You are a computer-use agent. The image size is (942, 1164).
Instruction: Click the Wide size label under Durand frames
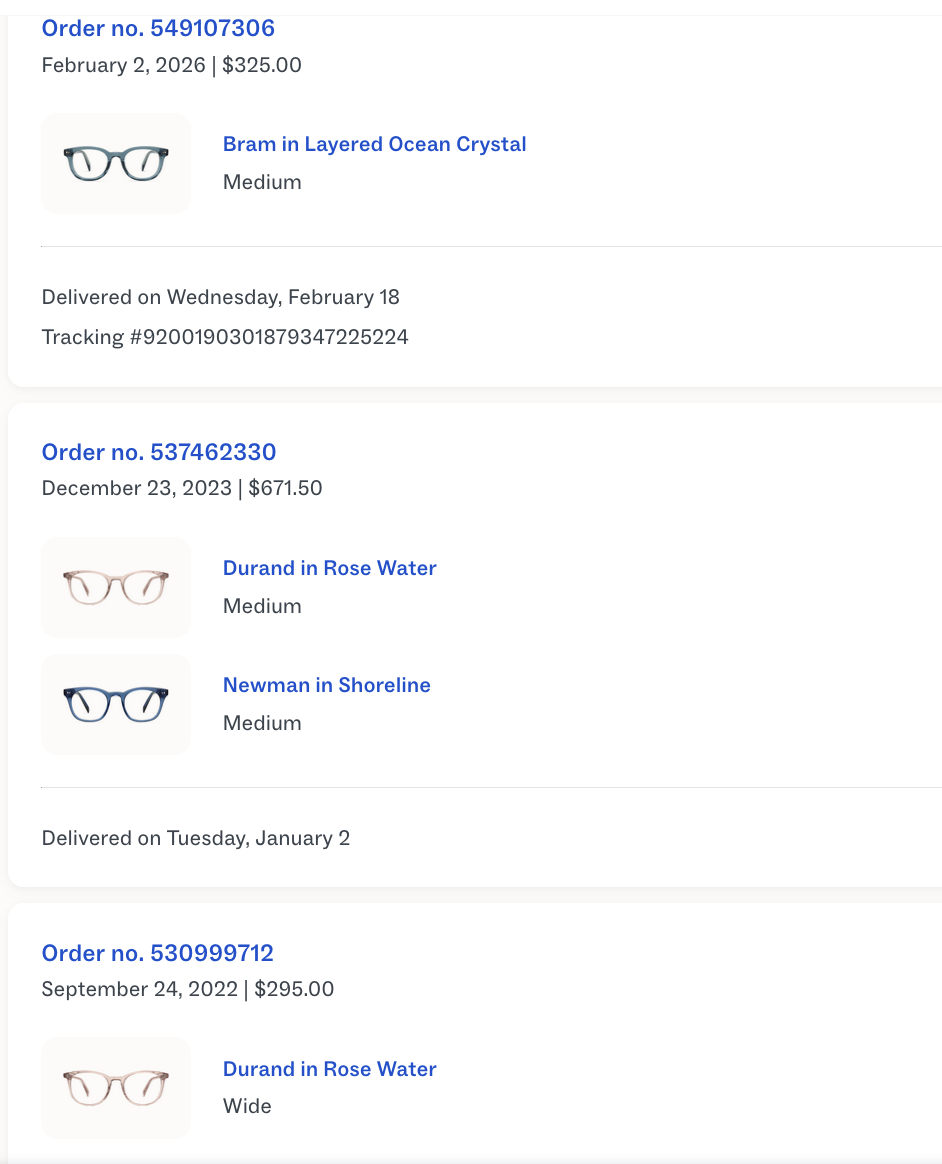coord(247,1106)
